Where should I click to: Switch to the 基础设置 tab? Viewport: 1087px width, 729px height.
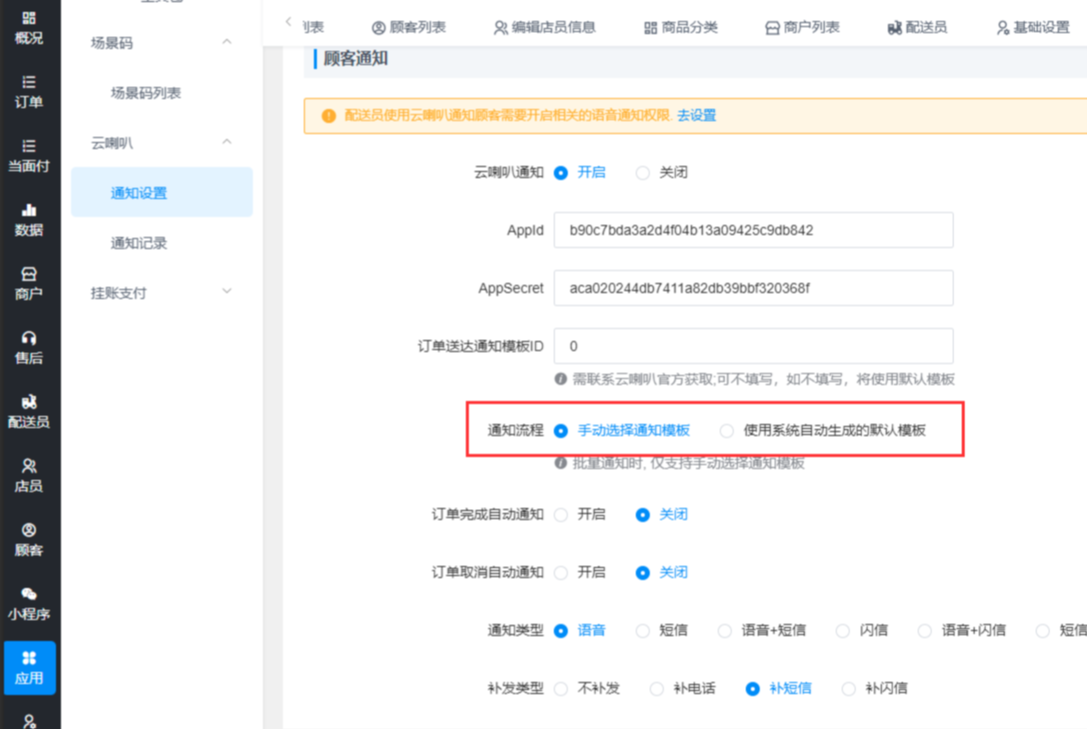[x=1033, y=27]
